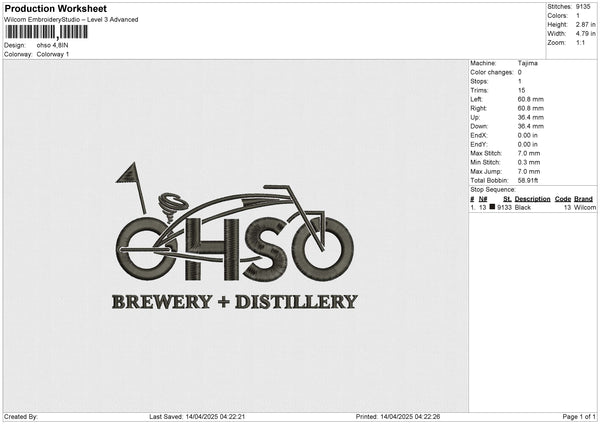
Task: Click the 'Brand' column header
Action: pyautogui.click(x=583, y=199)
